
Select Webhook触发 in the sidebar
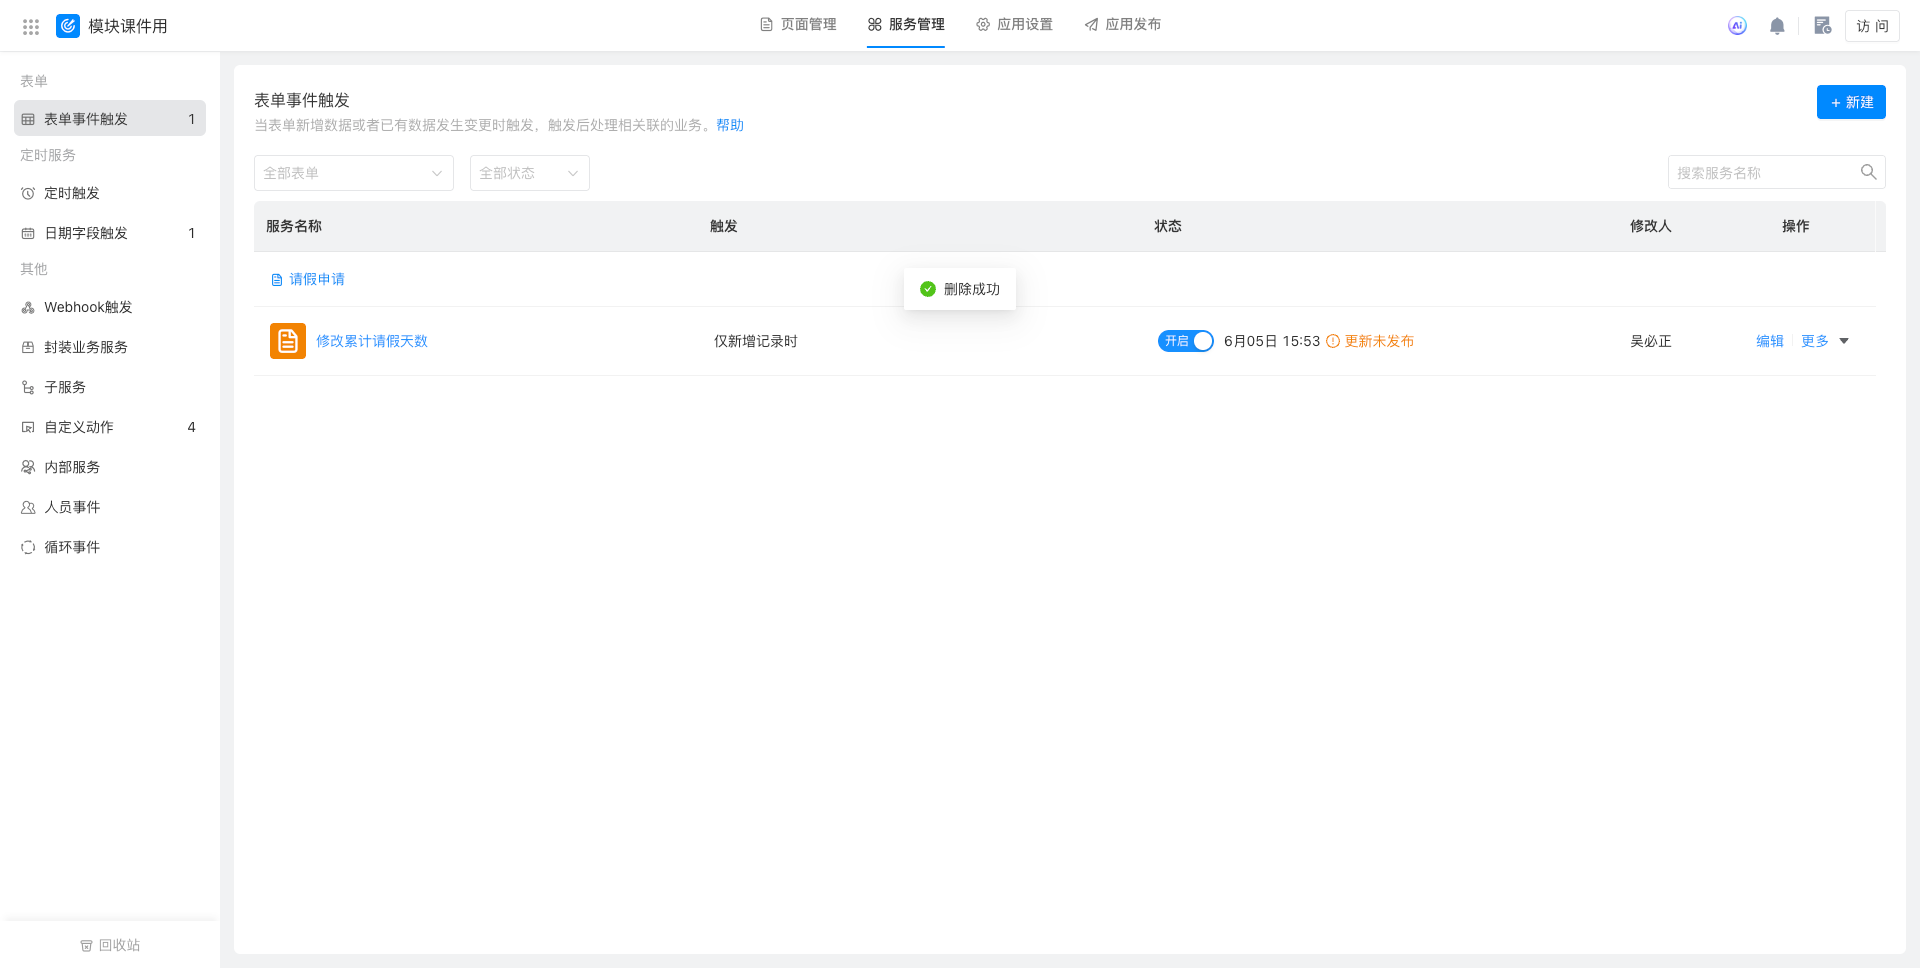point(88,307)
